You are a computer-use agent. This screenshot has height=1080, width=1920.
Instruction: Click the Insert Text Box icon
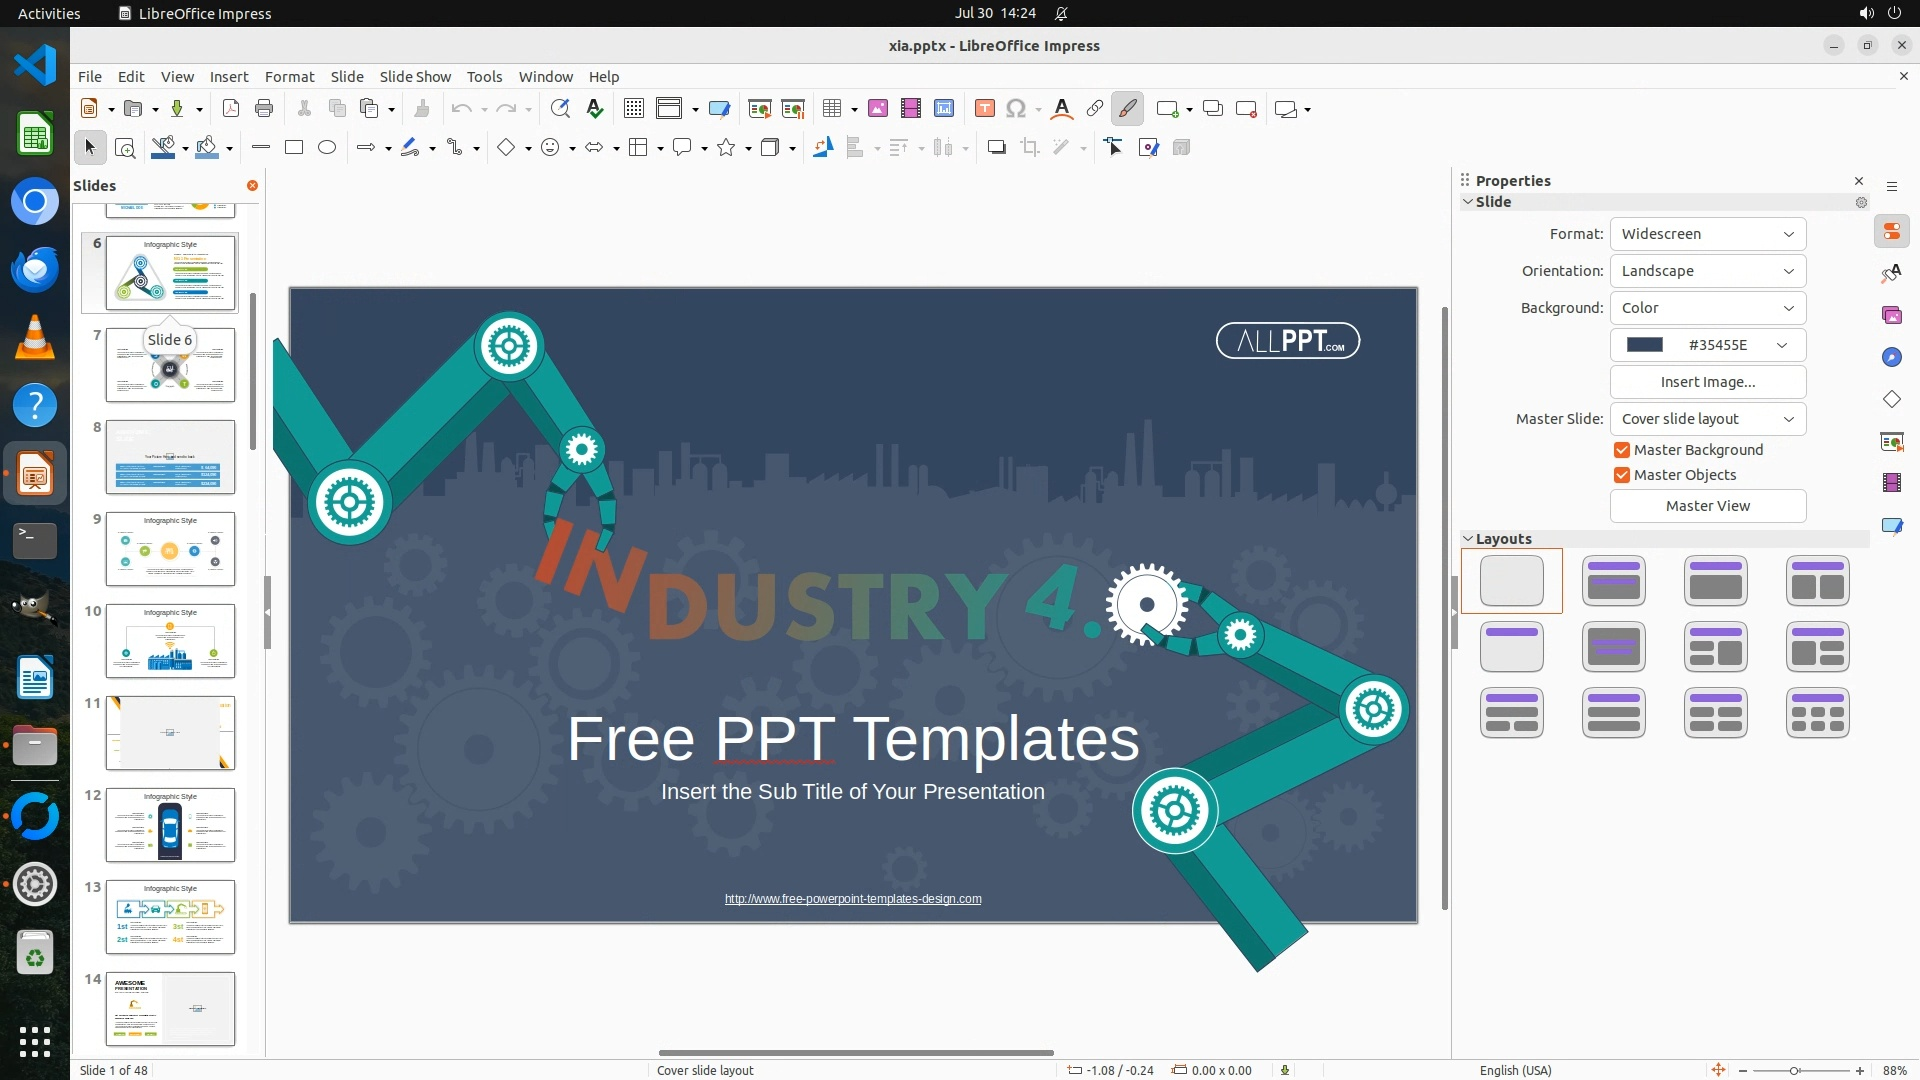coord(984,109)
